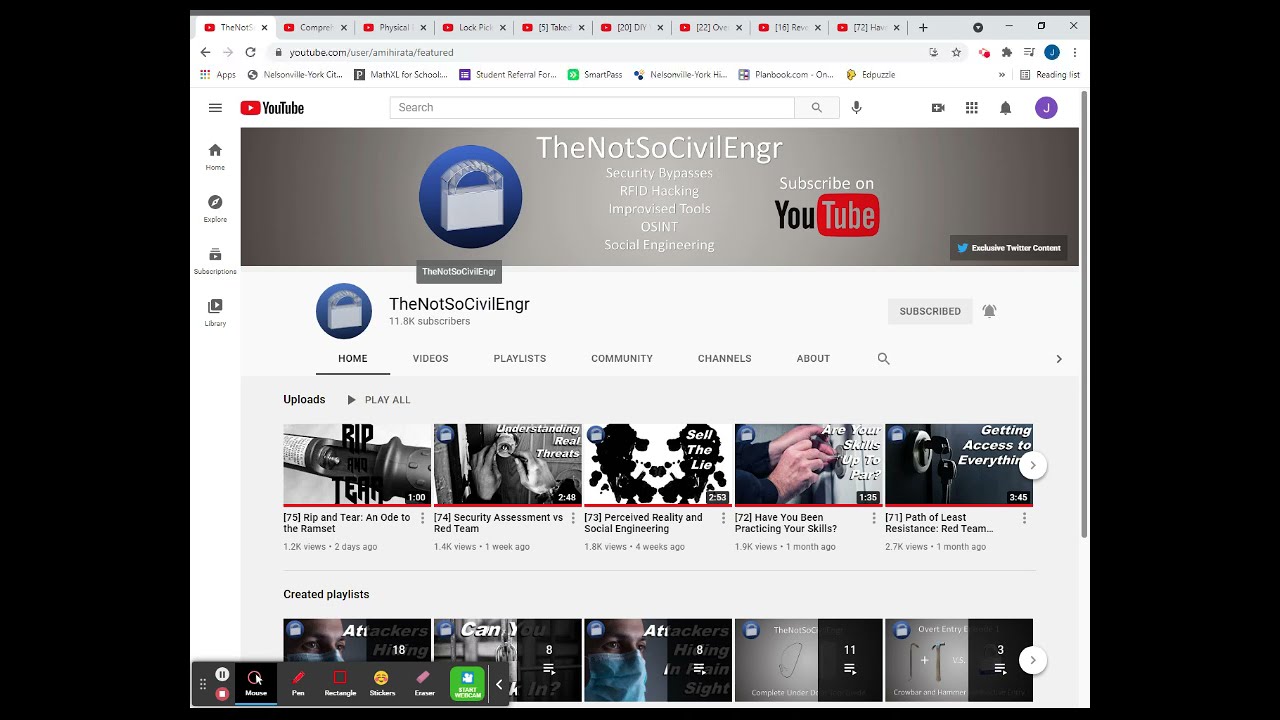Screen dimensions: 1280x720
Task: Open the account avatar menu
Action: [1046, 108]
